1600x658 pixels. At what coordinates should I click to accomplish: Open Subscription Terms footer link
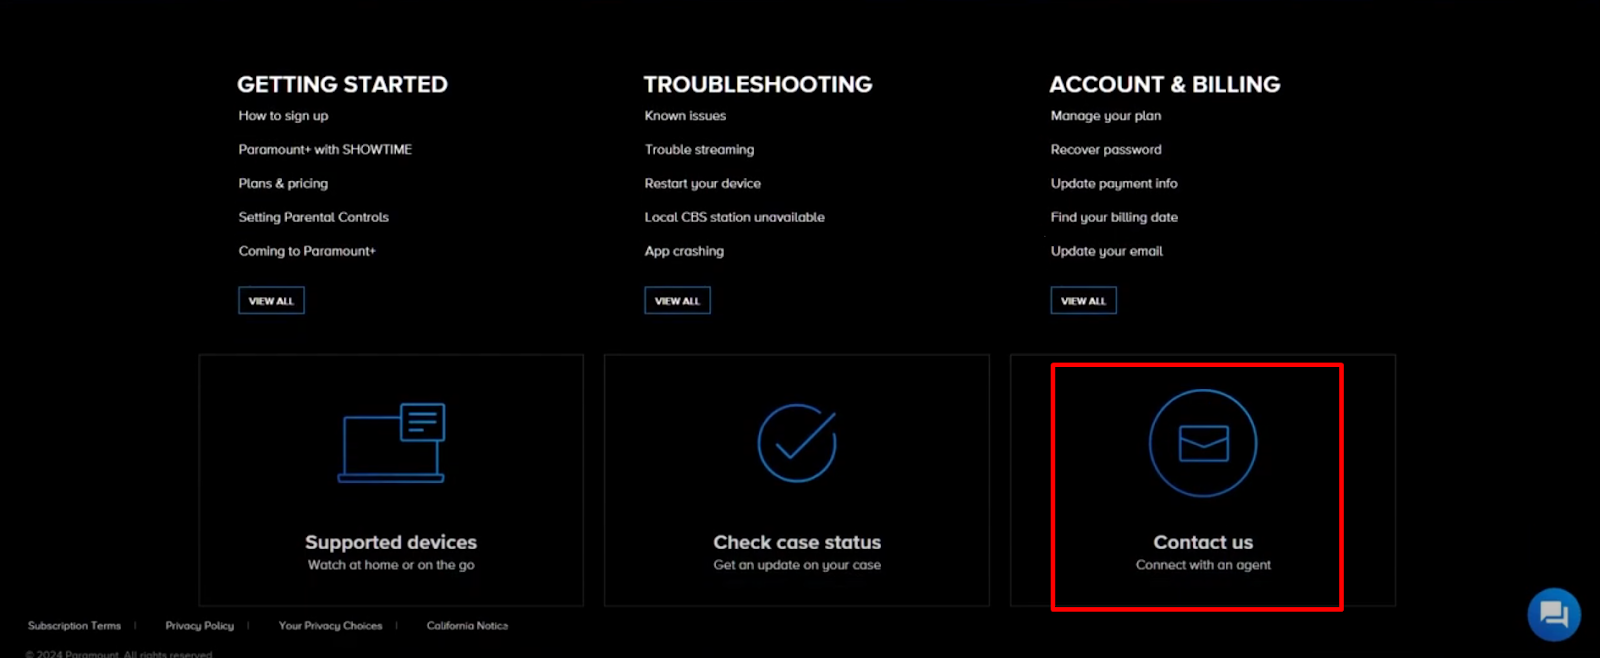pos(74,626)
